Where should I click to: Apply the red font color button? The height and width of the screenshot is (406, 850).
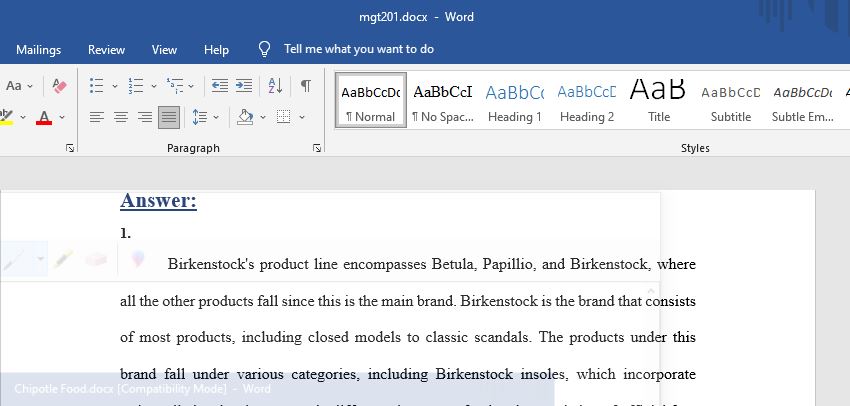[x=44, y=117]
